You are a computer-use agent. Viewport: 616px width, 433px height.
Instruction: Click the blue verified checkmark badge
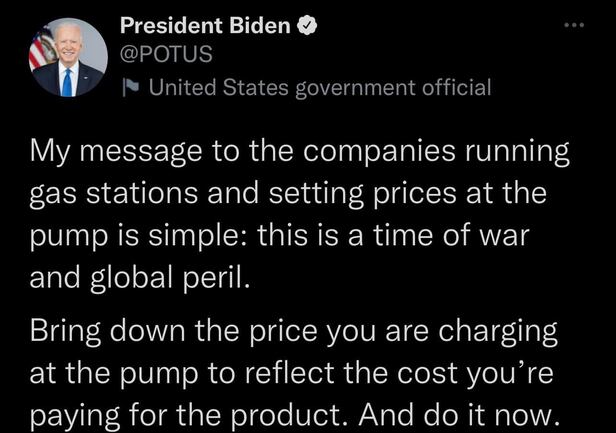click(309, 27)
